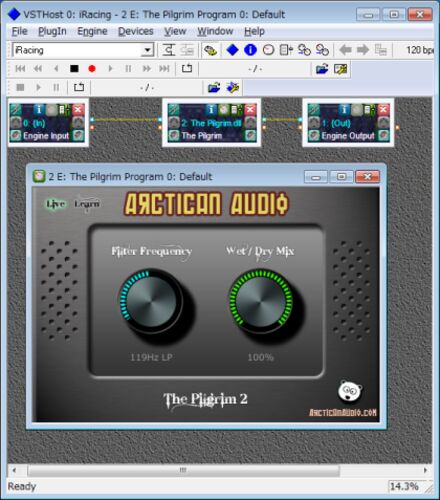440x500 pixels.
Task: Click the horizontal scrollbar left arrow
Action: point(14,470)
